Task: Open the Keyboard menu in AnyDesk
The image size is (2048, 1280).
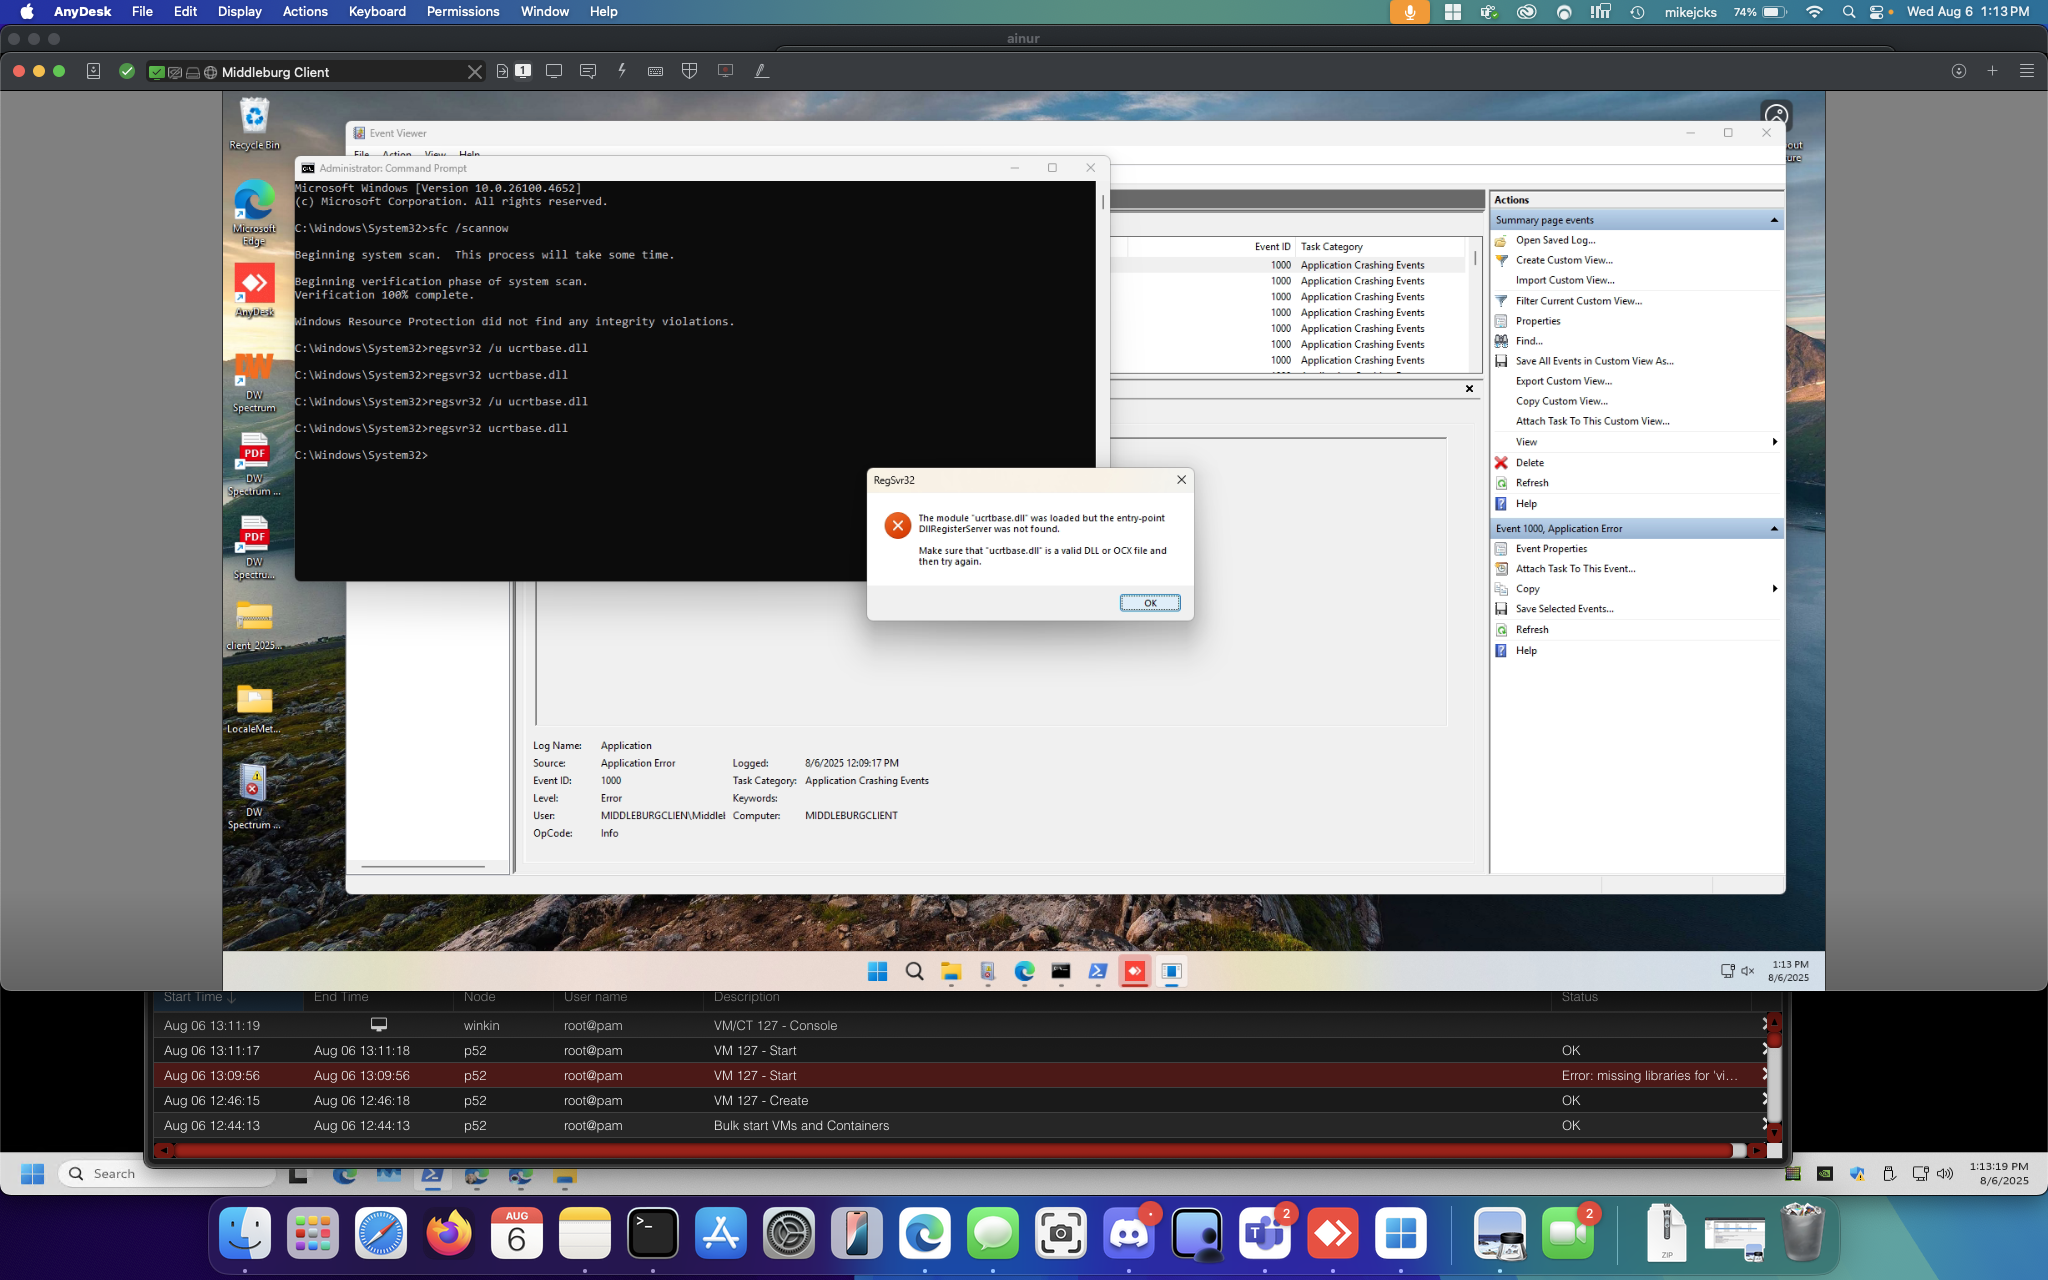Action: coord(377,12)
